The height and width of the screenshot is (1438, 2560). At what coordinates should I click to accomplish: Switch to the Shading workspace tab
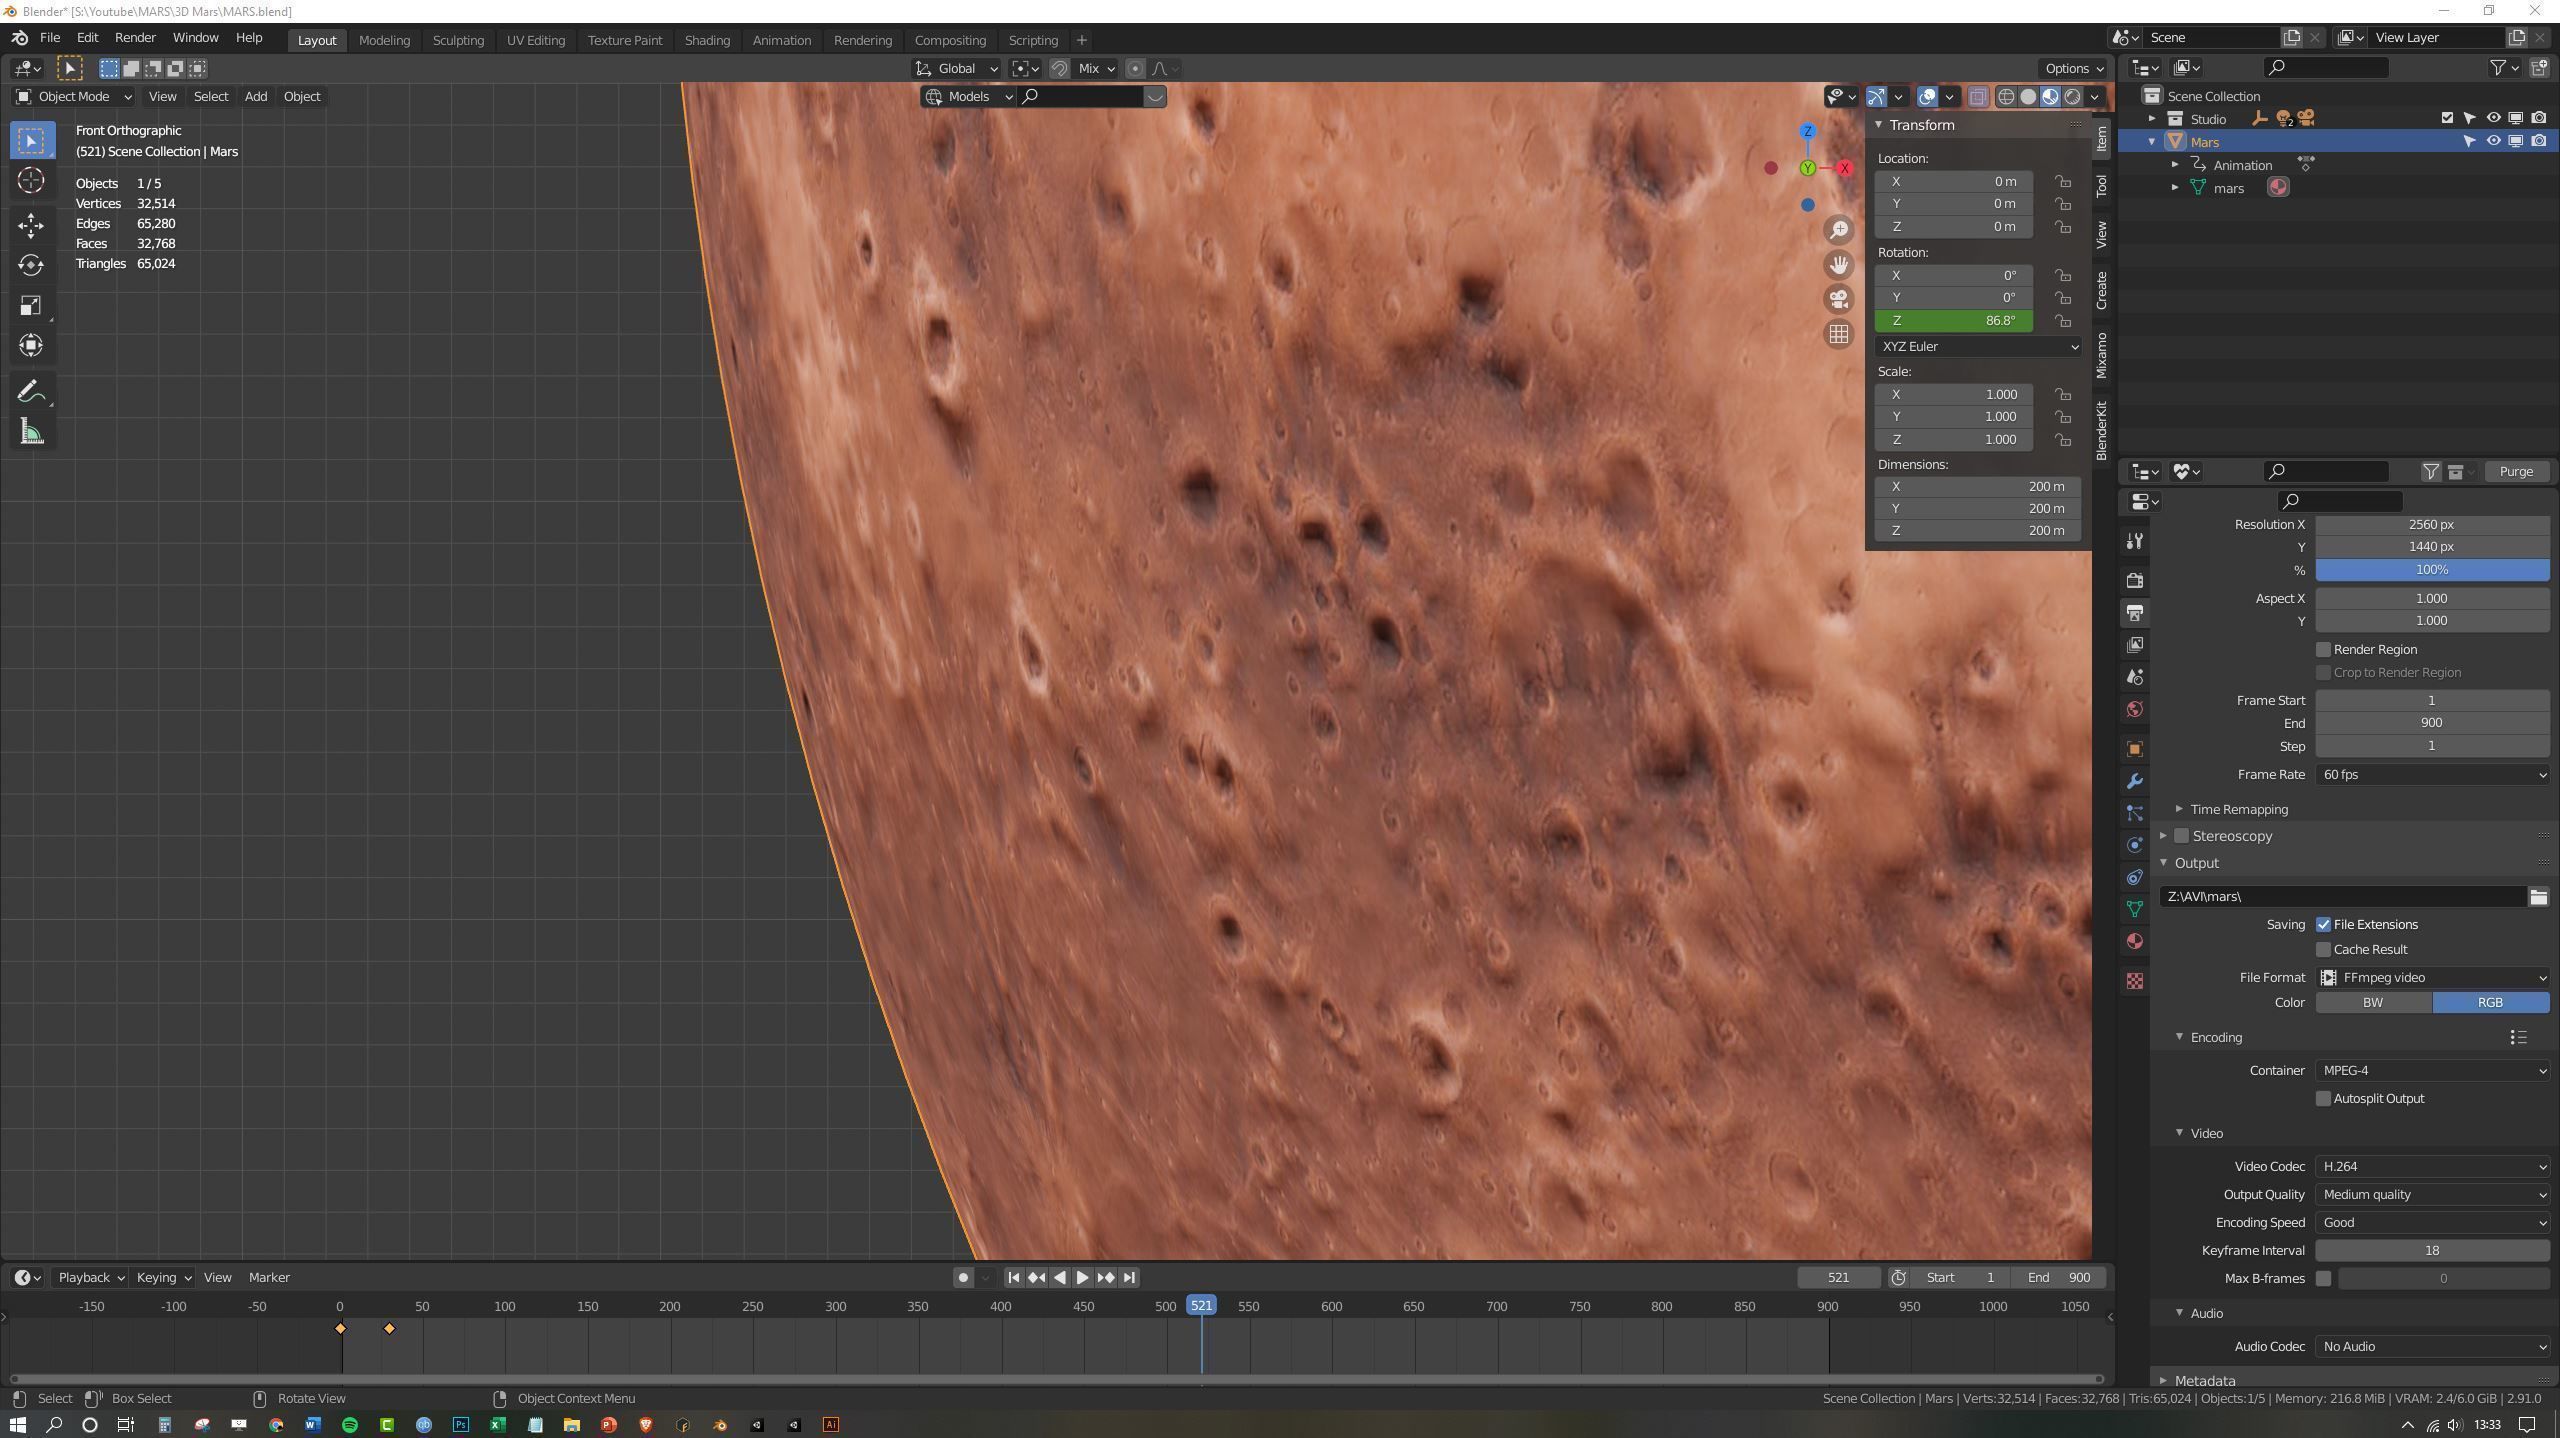click(x=707, y=41)
